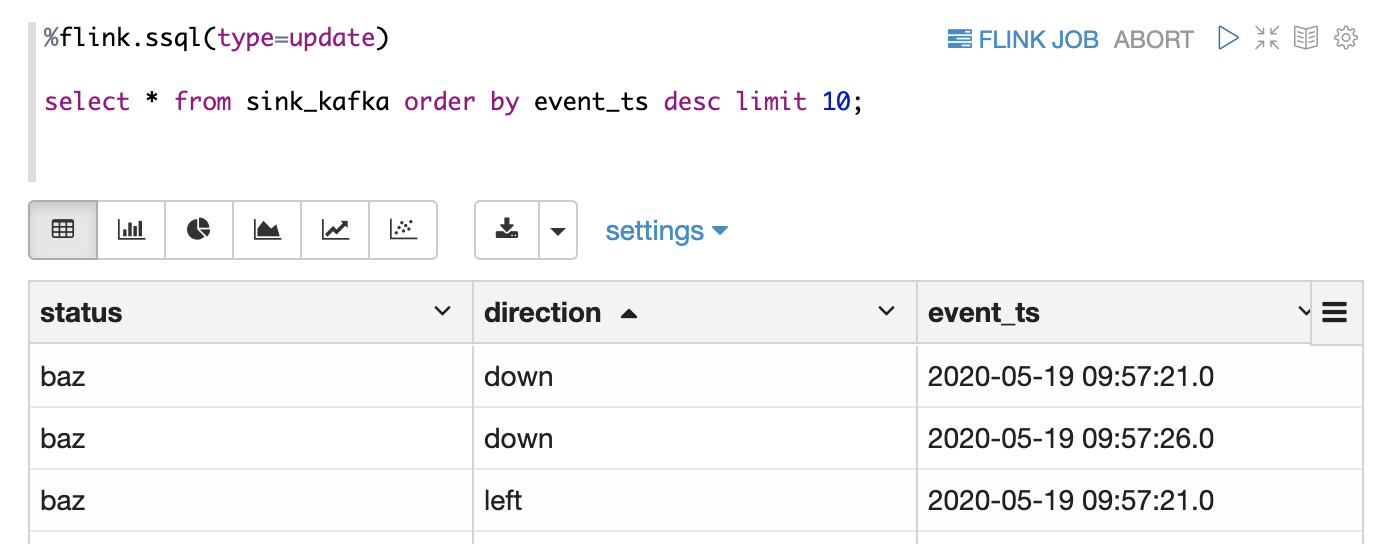Open the table grid hamburger menu

click(1335, 313)
